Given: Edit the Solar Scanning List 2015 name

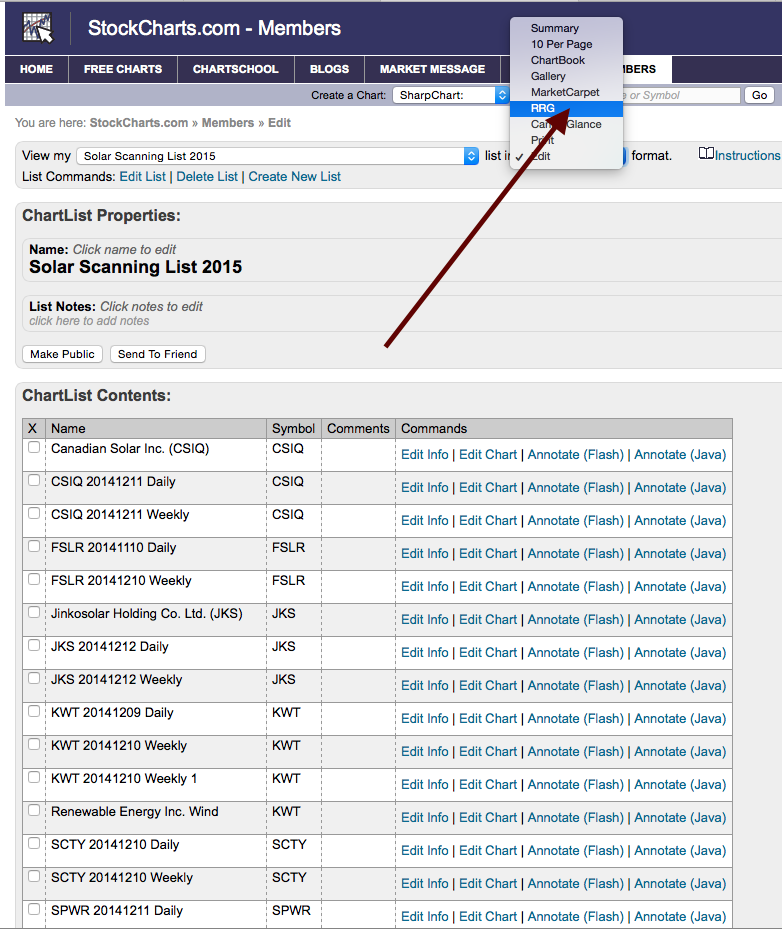Looking at the screenshot, I should coord(136,267).
